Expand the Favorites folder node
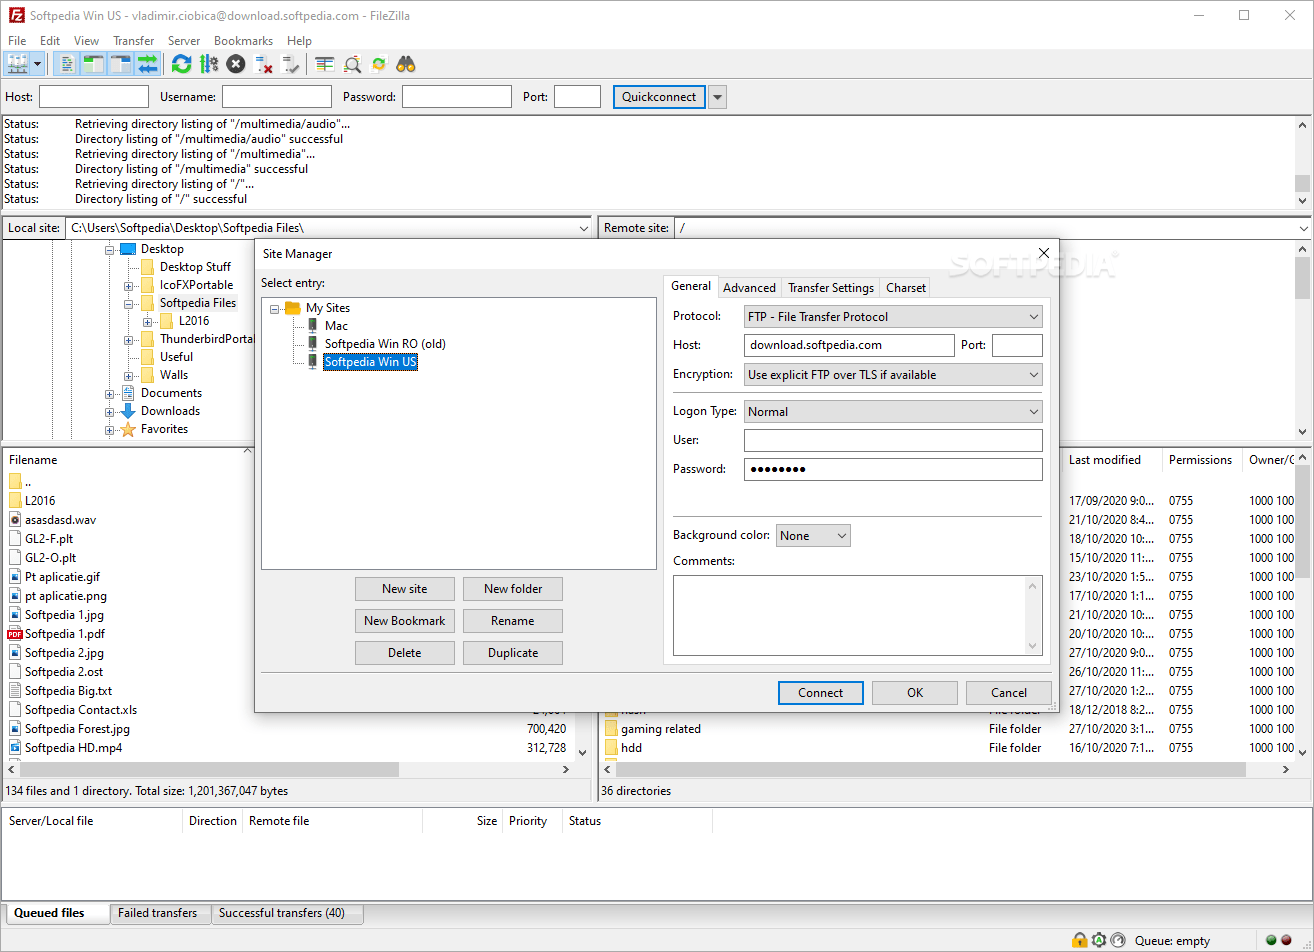This screenshot has width=1314, height=952. pos(110,430)
